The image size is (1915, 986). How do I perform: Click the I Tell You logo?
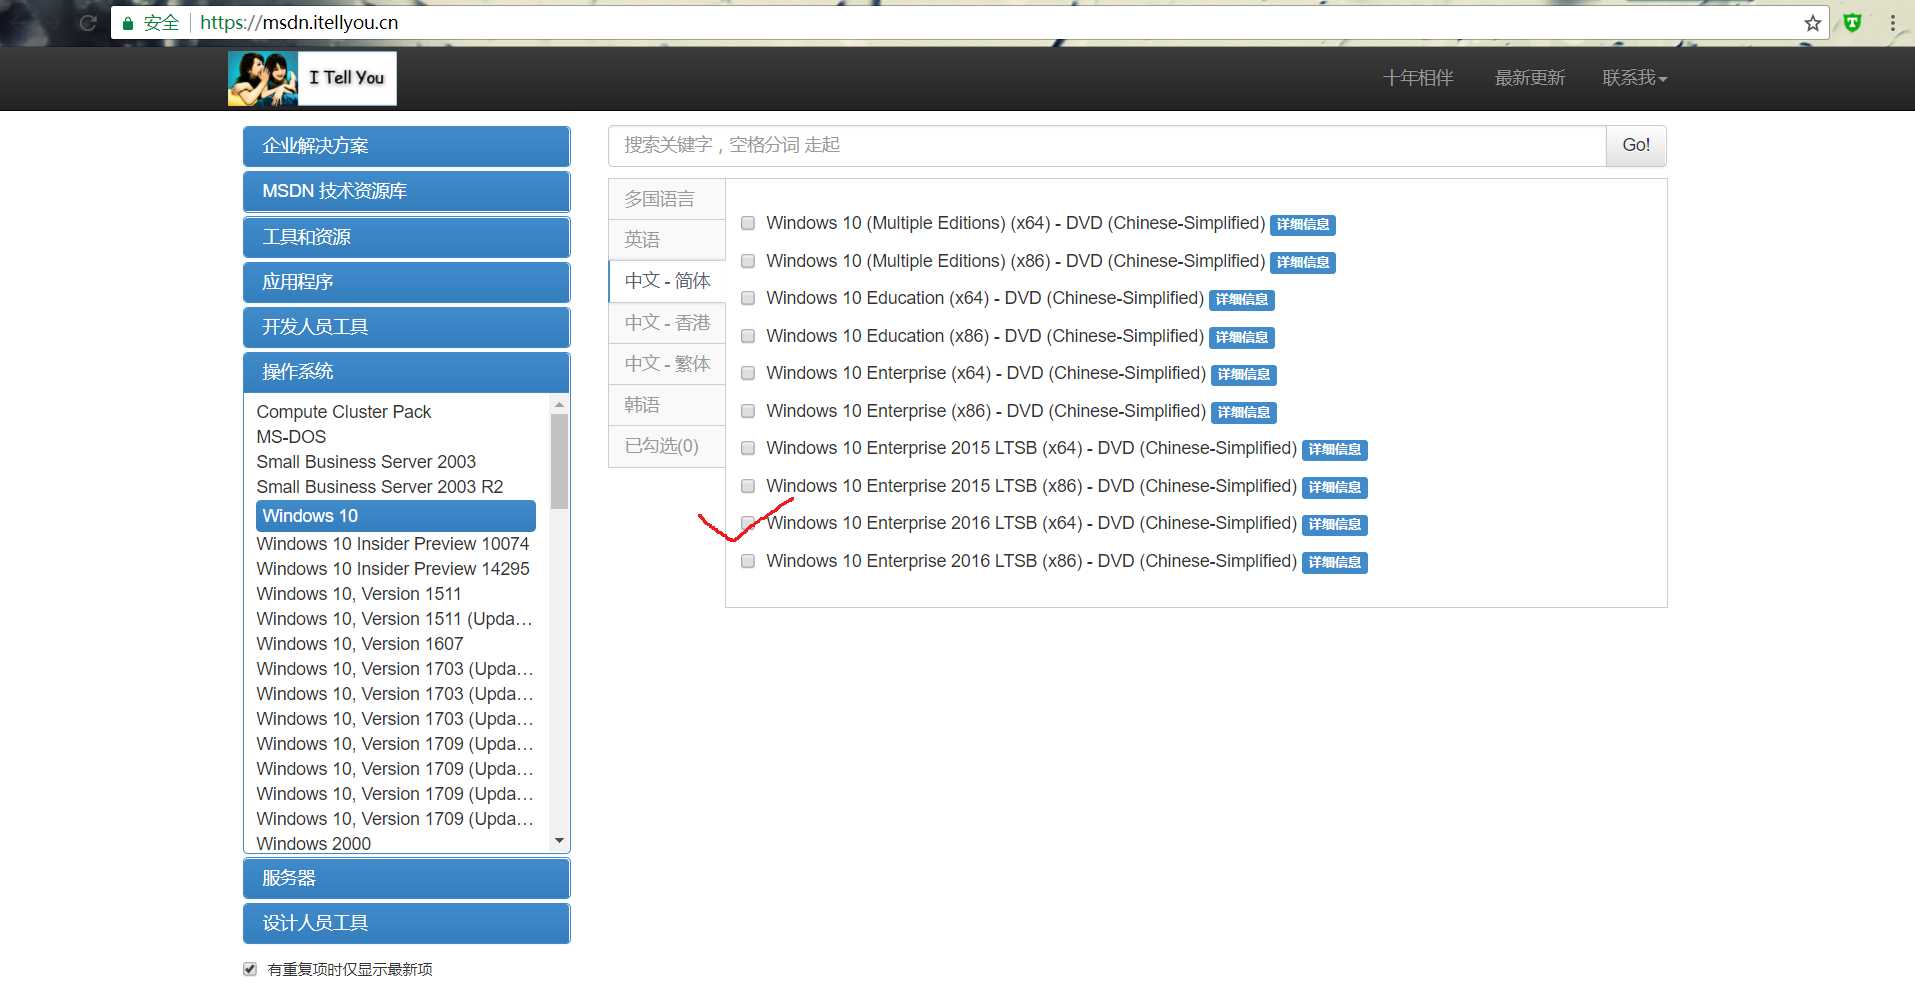coord(312,78)
